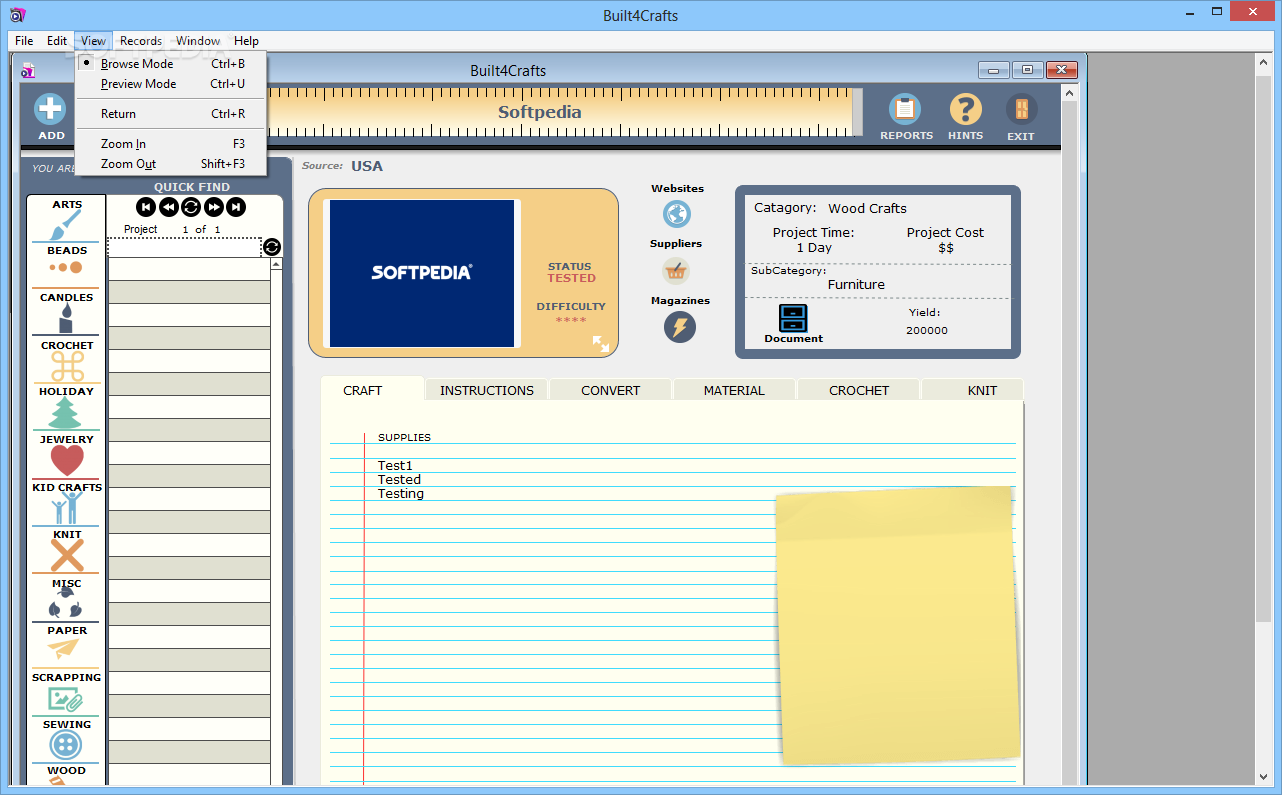
Task: Select the JEWELRY heart category icon
Action: coord(67,461)
